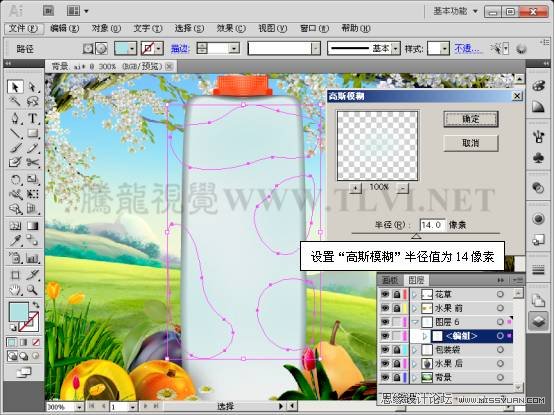
Task: Open the 文件 menu
Action: (x=23, y=28)
